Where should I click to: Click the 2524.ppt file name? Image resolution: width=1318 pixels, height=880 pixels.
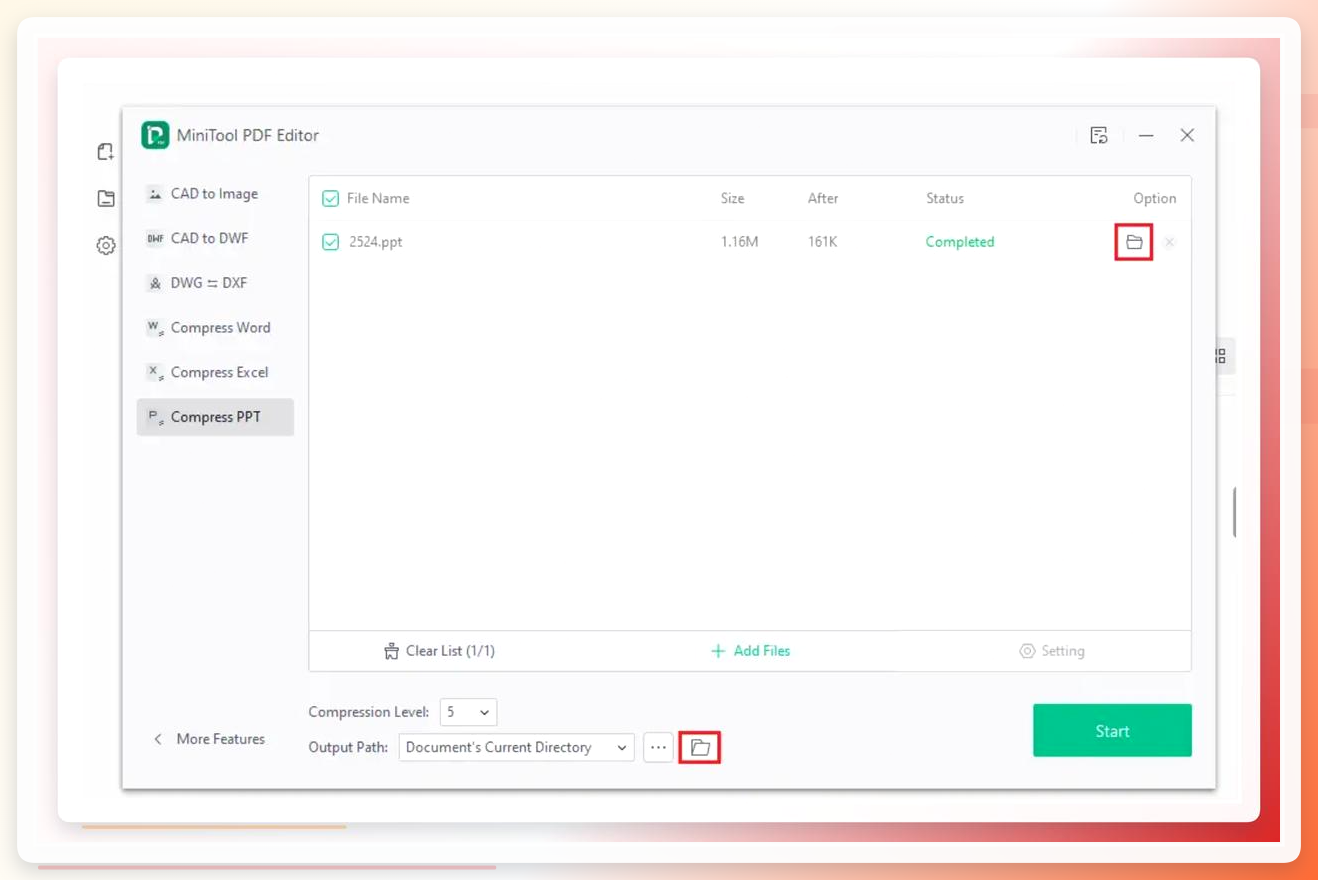376,242
